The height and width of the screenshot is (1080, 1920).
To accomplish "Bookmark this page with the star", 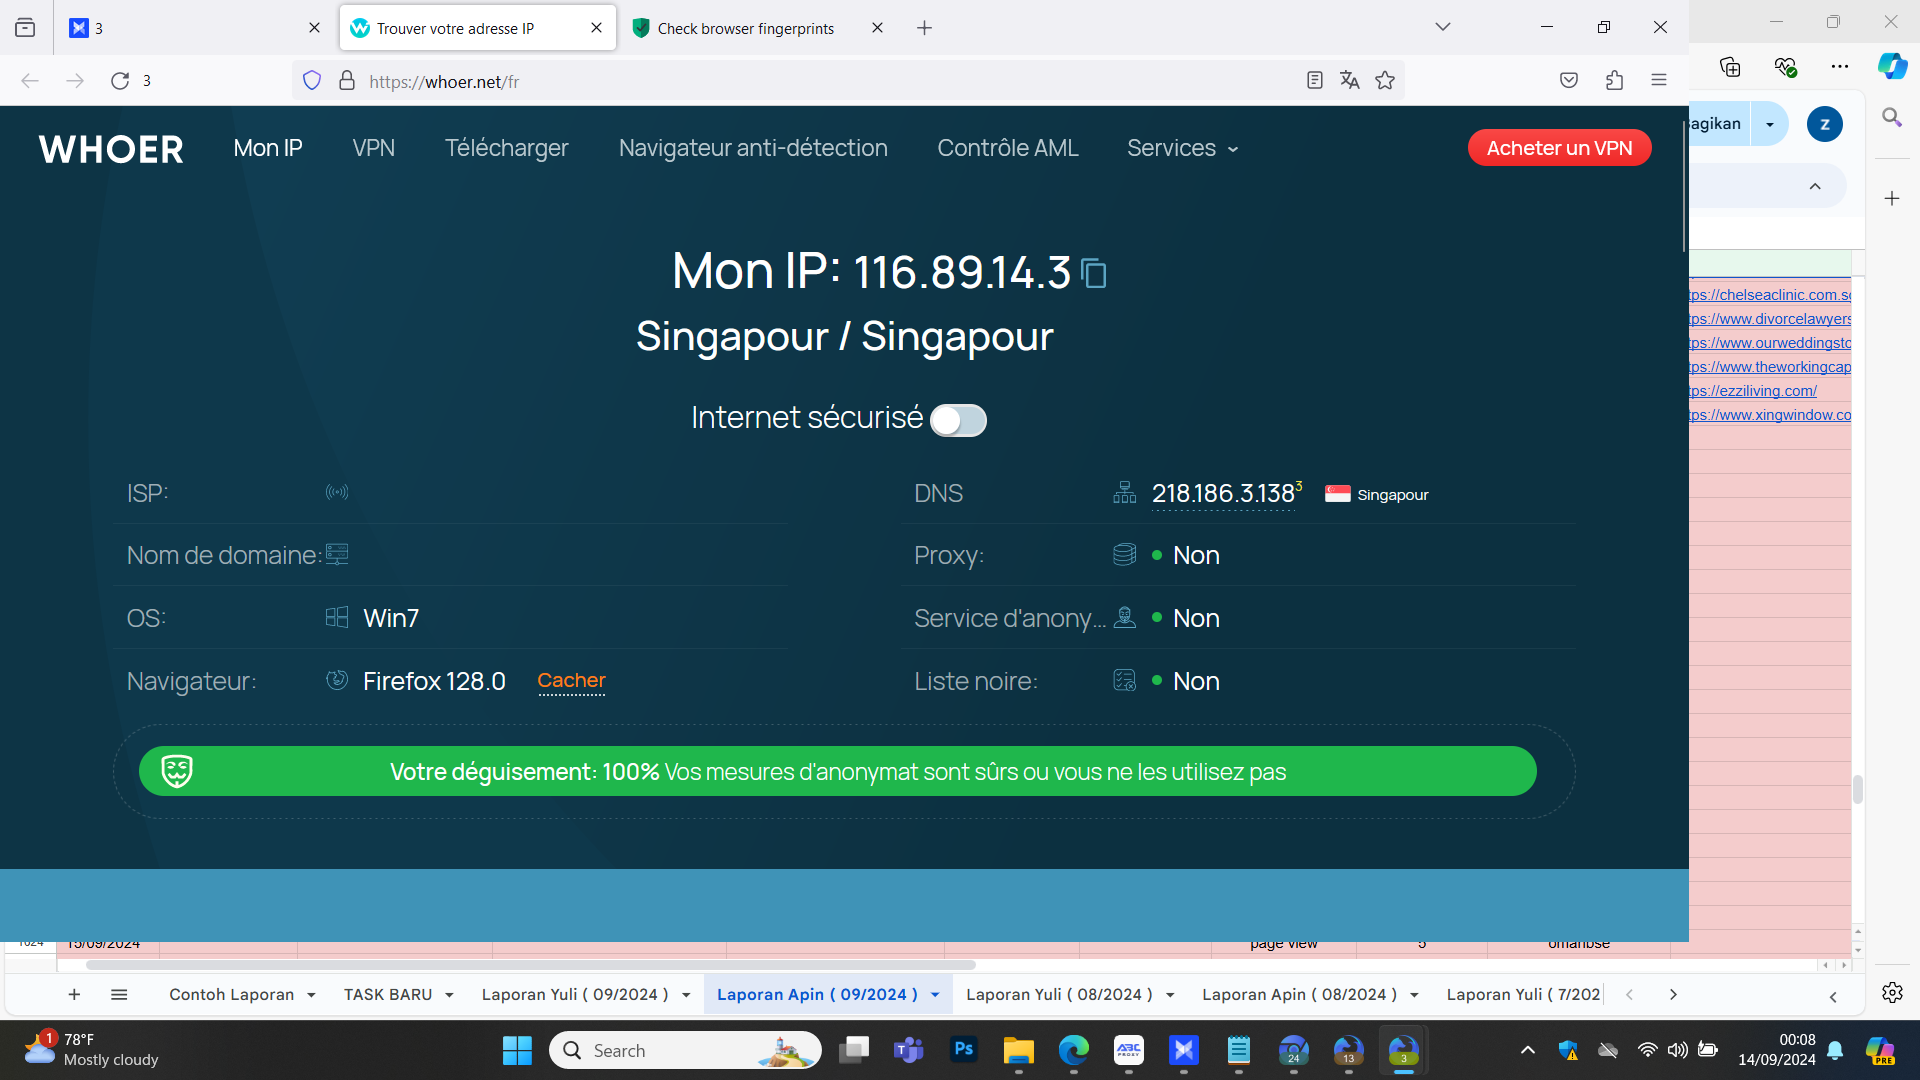I will click(1385, 81).
